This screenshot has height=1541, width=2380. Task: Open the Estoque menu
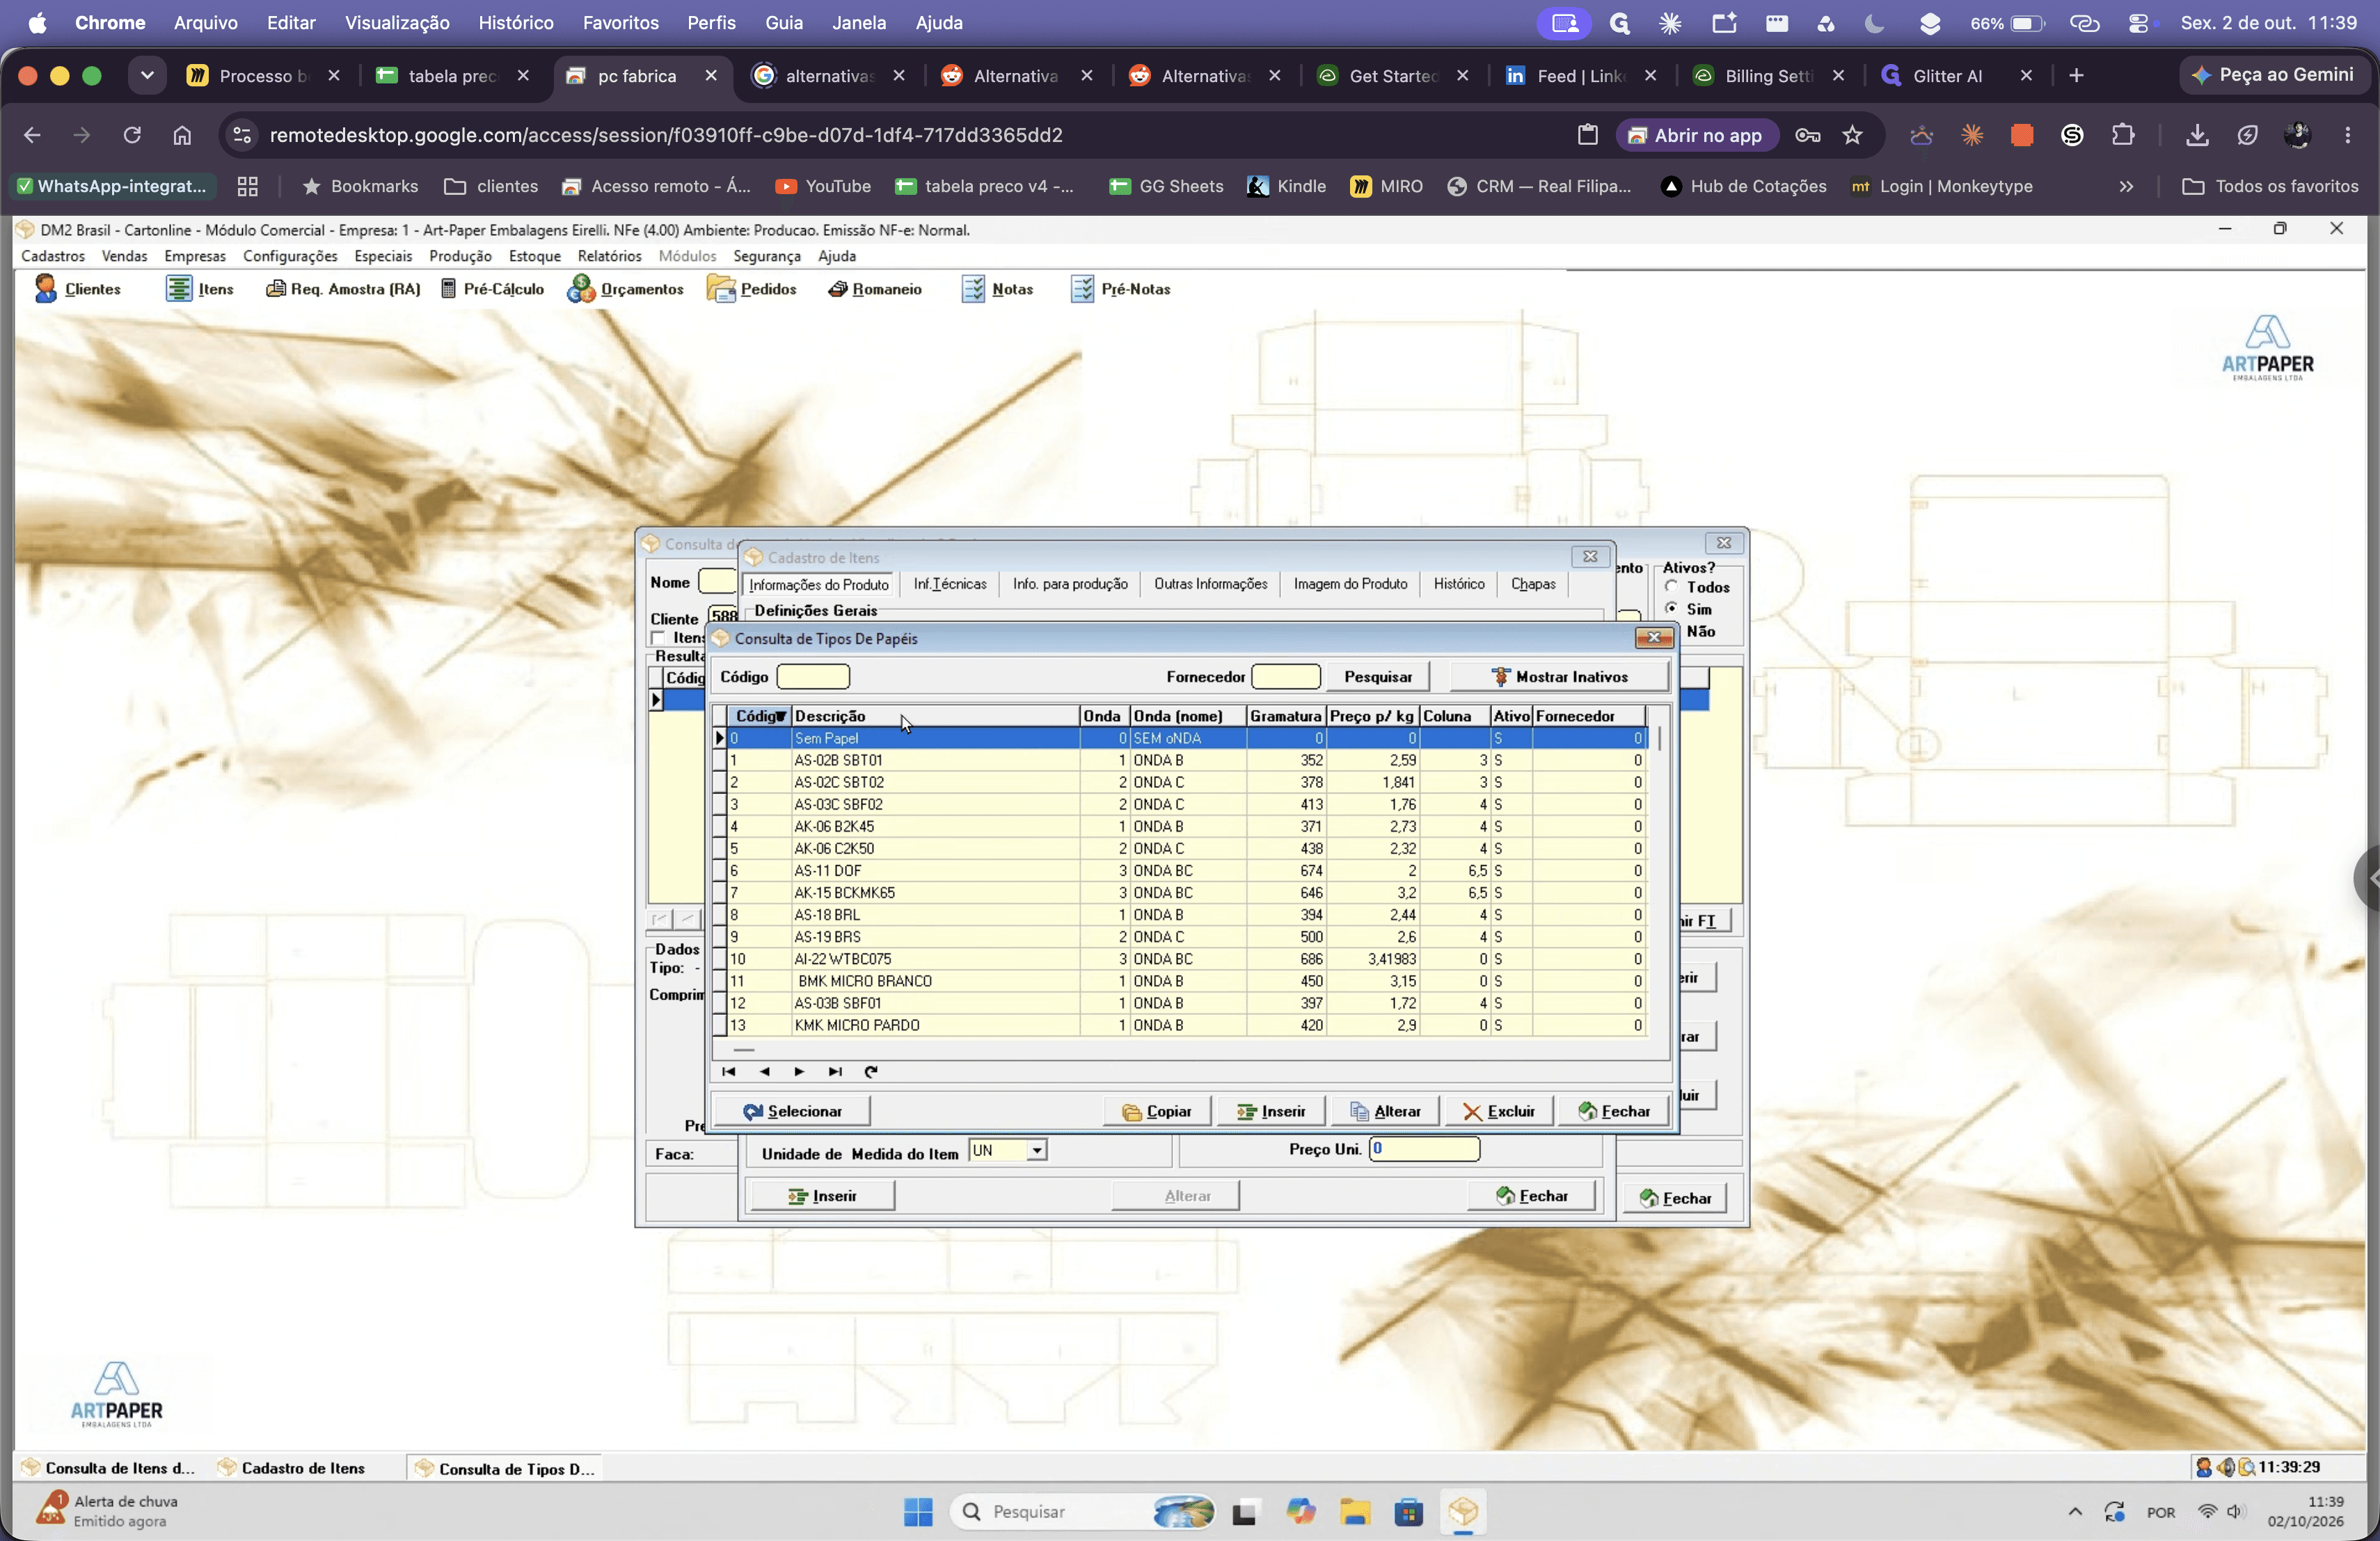534,256
